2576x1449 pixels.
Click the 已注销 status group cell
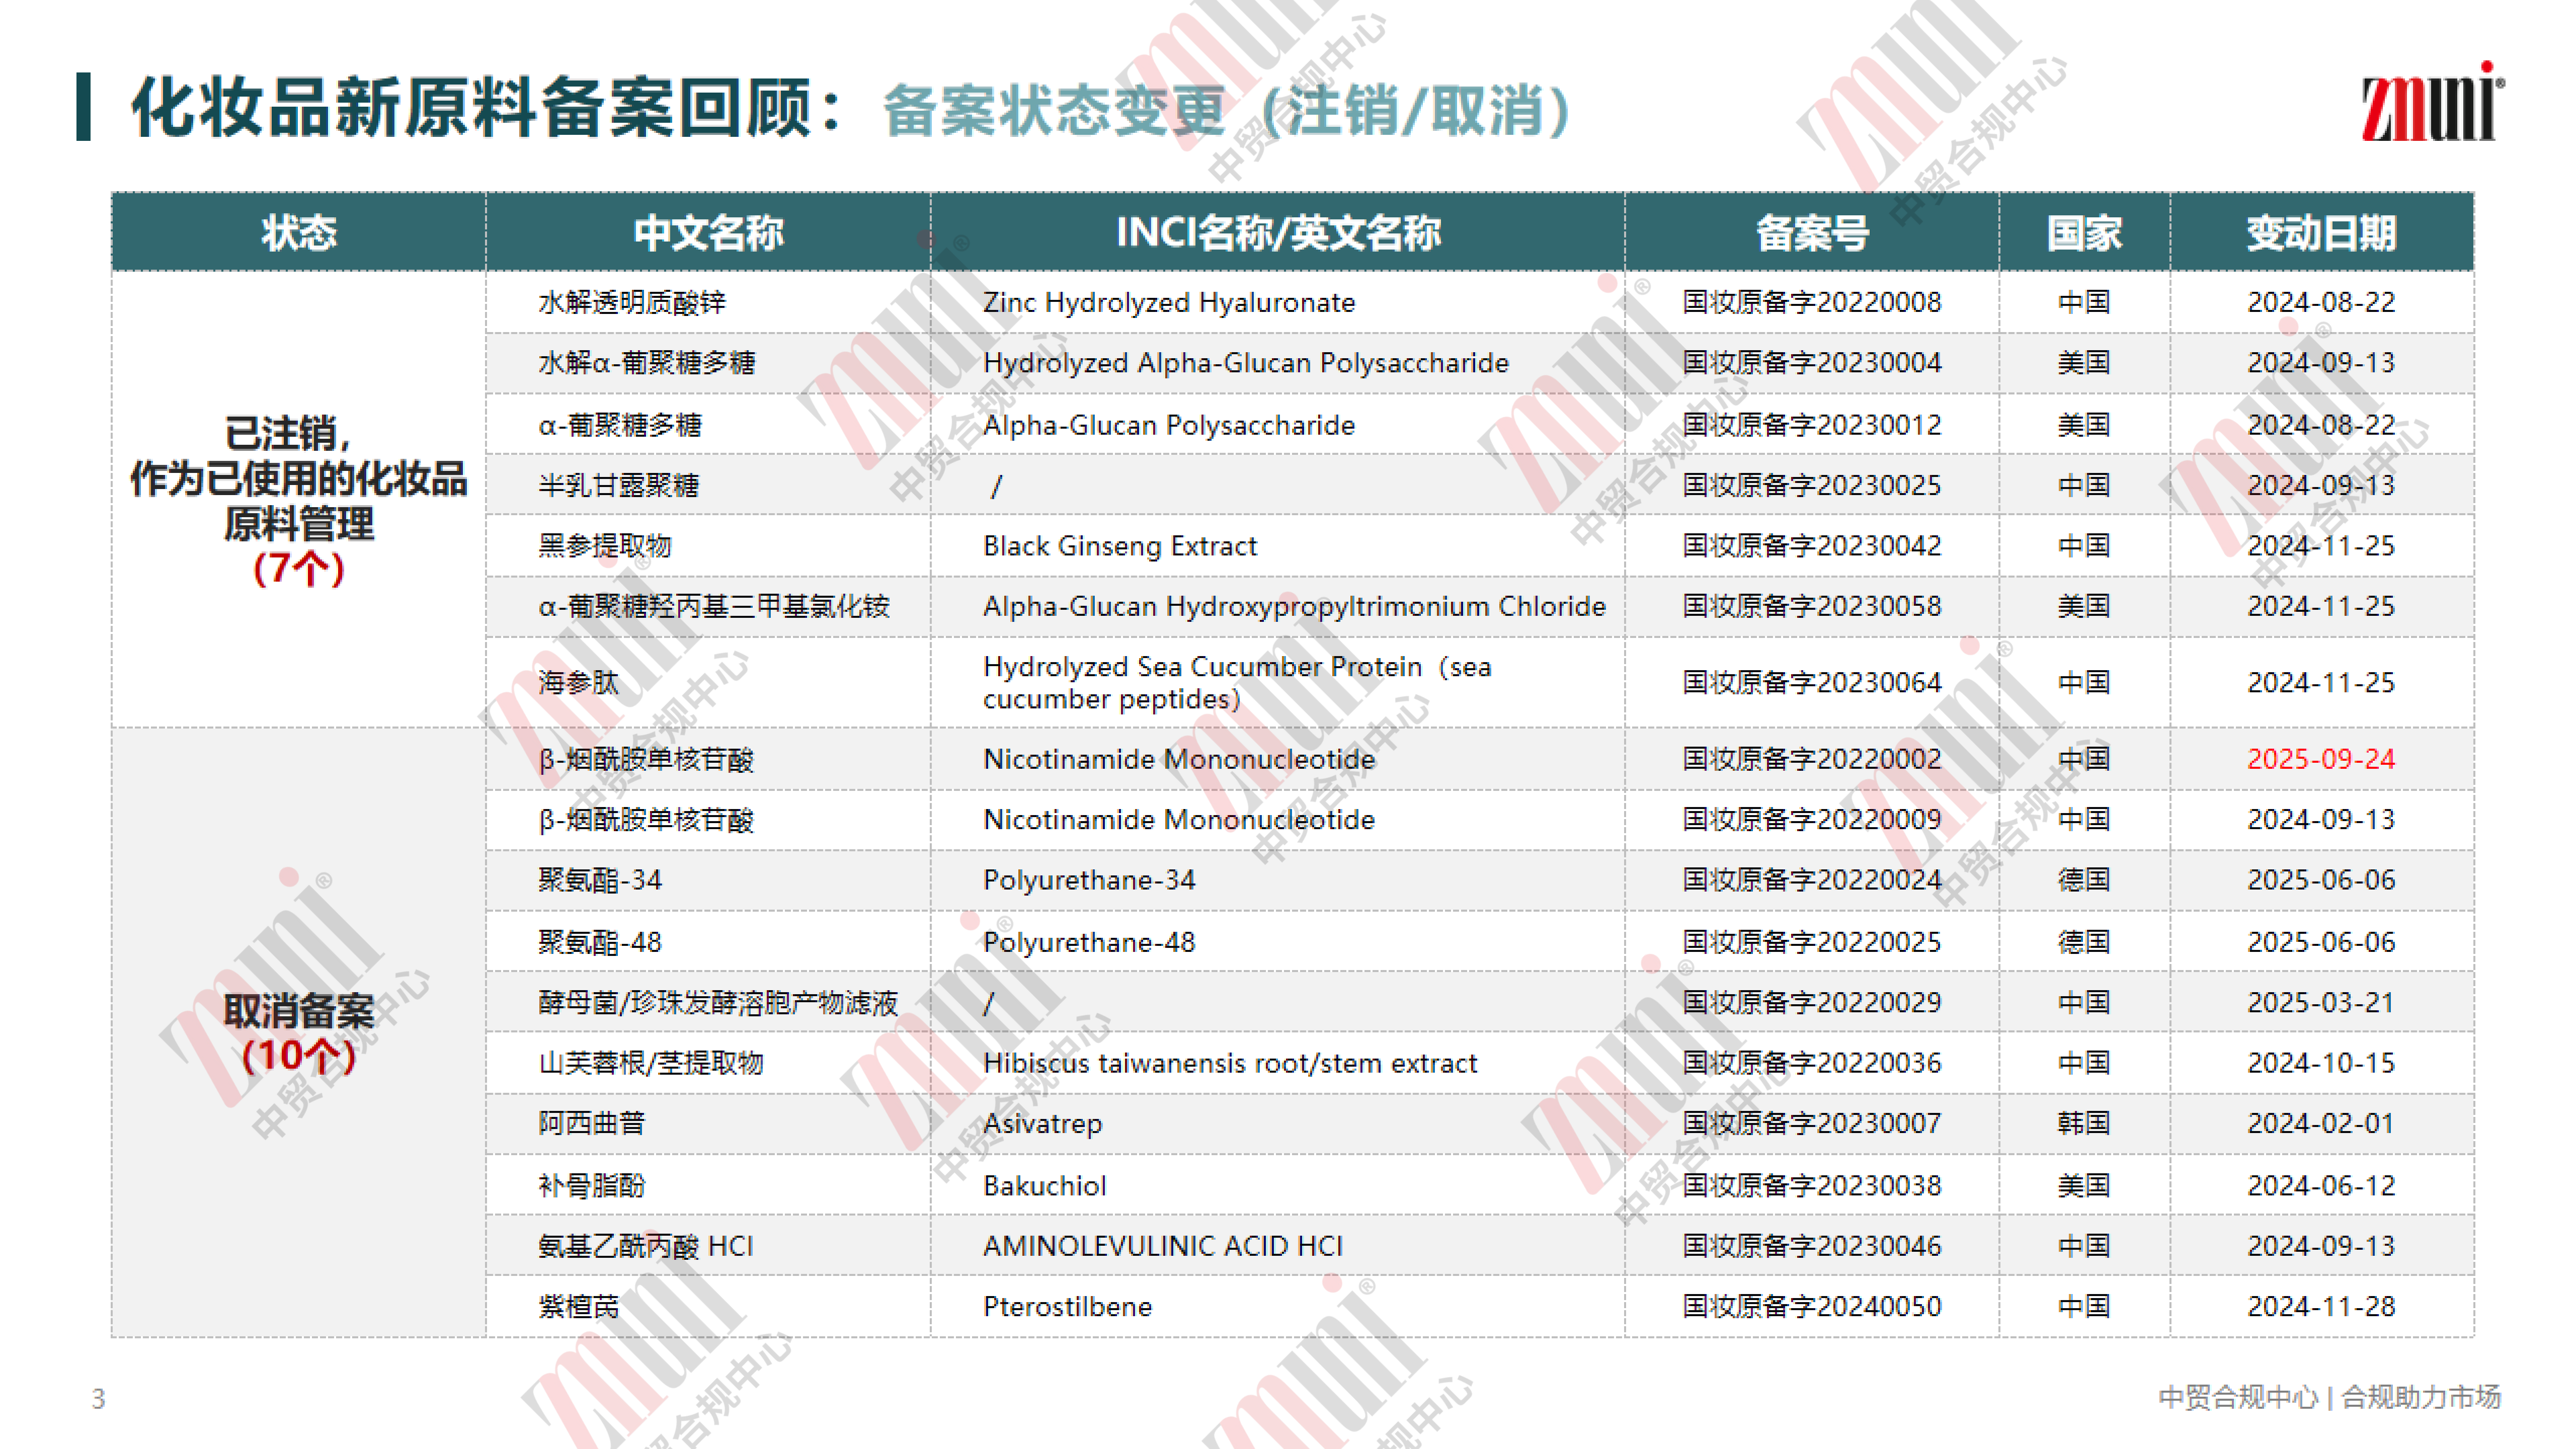click(x=298, y=500)
